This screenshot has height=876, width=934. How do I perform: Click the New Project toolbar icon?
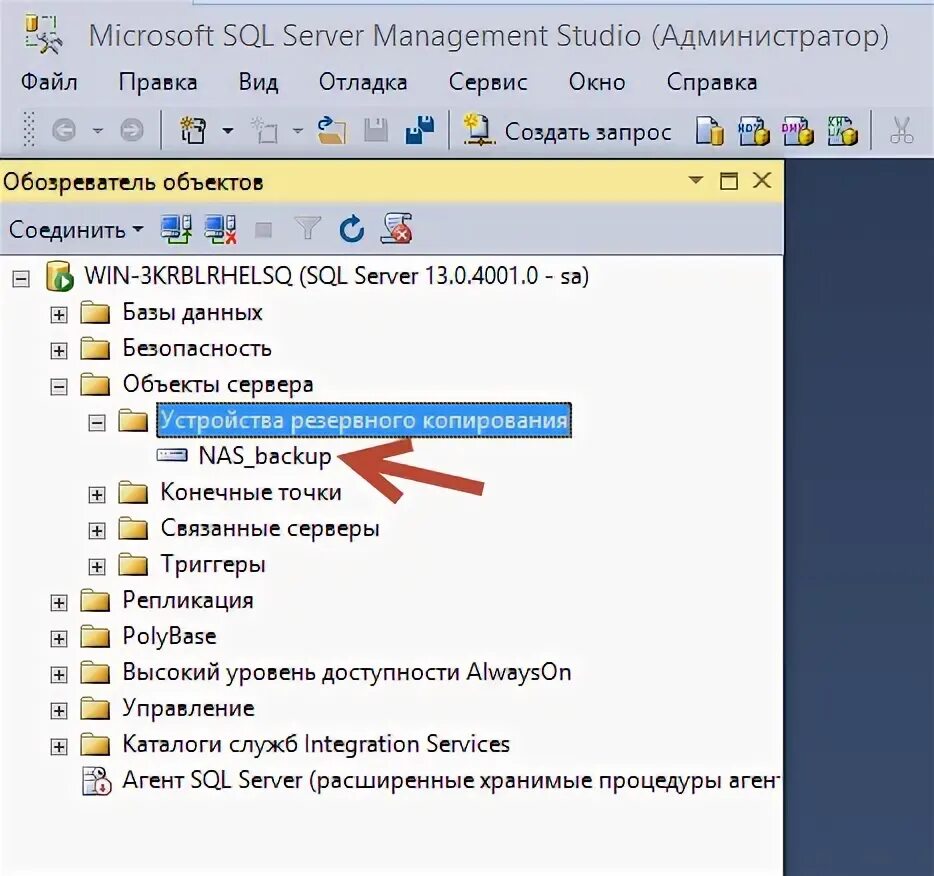pos(193,130)
